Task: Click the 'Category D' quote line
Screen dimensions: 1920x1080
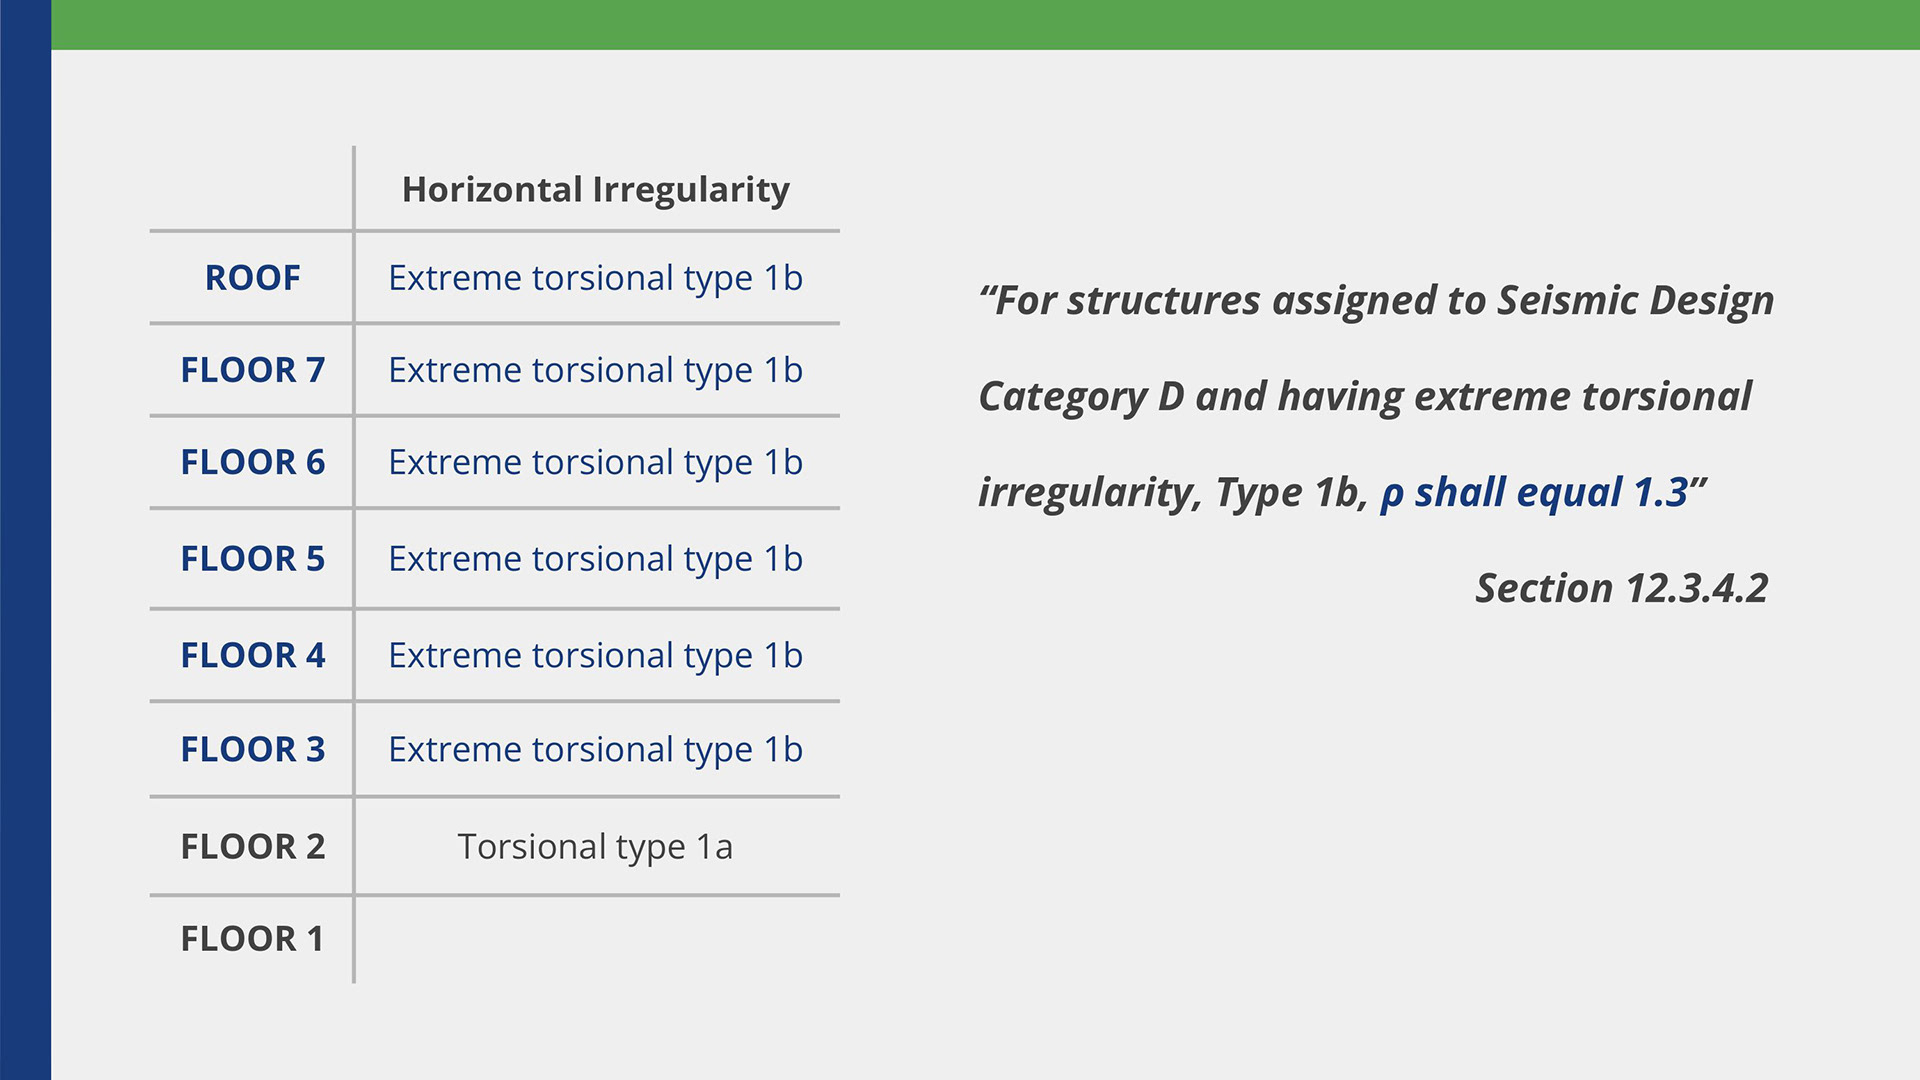Action: coord(1365,397)
